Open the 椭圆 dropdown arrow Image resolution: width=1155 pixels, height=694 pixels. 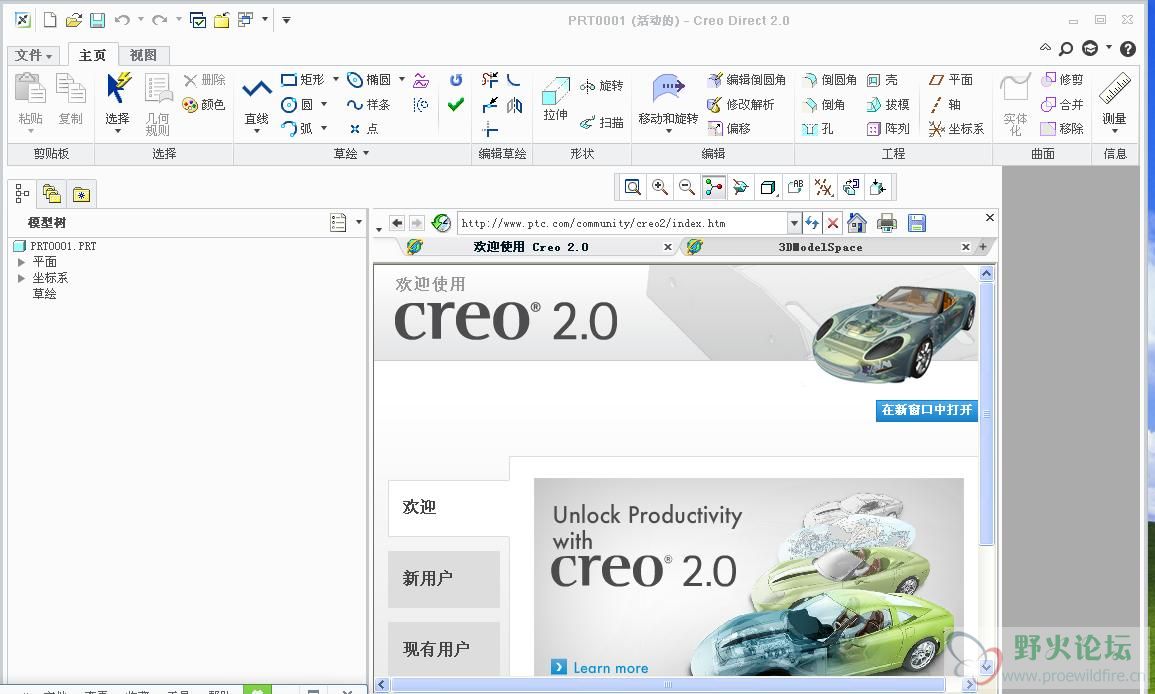tap(401, 79)
